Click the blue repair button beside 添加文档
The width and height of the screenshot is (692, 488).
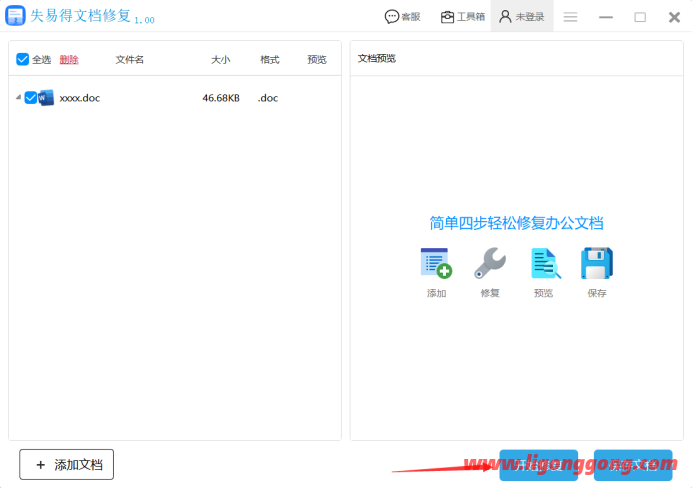(x=538, y=465)
